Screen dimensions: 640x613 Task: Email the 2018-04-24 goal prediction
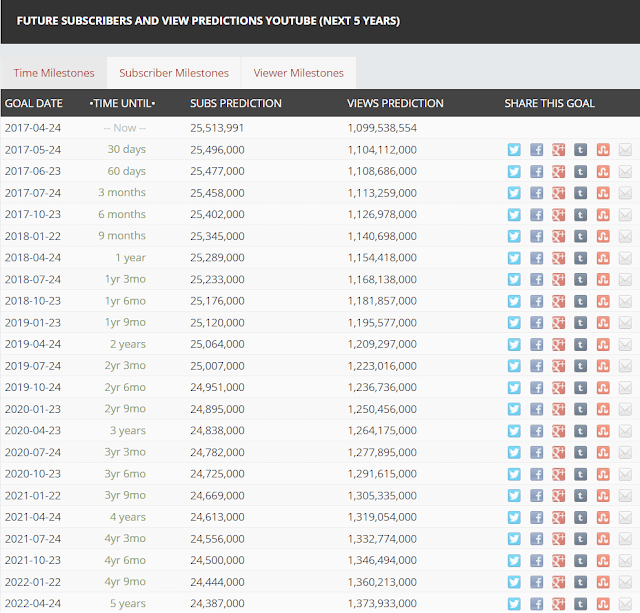[x=625, y=258]
